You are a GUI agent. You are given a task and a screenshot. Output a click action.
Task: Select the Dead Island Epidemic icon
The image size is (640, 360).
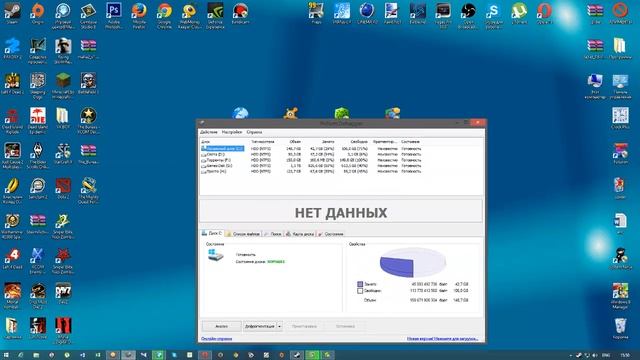[38, 121]
